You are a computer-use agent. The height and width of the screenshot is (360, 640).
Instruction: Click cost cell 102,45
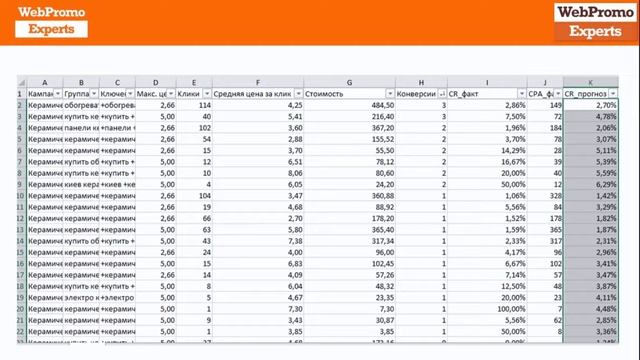point(349,264)
